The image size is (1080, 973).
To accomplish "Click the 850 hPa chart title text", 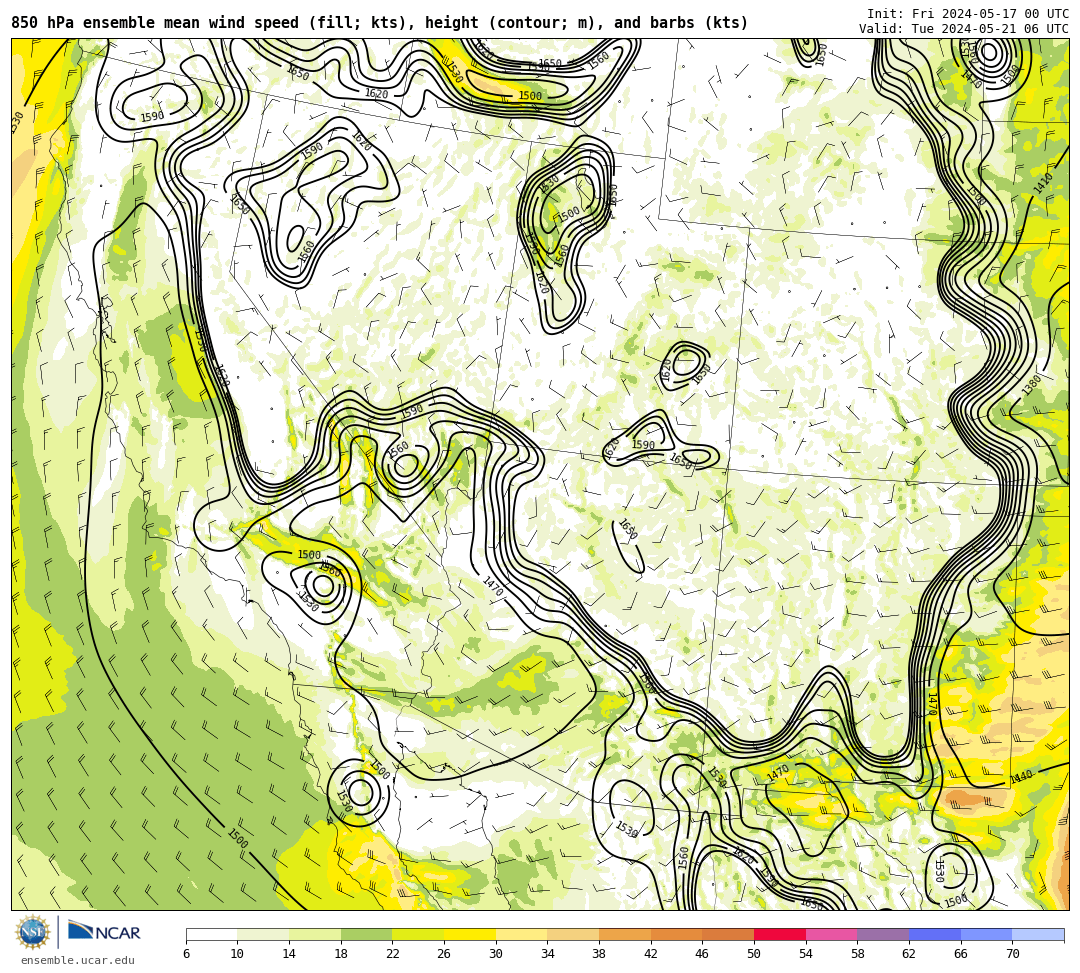I will tap(380, 23).
